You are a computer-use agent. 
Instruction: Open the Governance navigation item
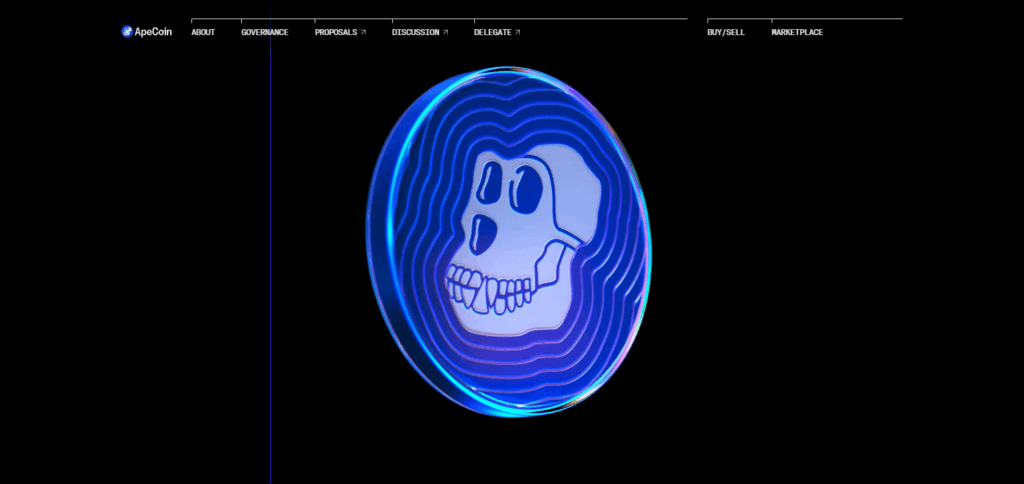(x=264, y=32)
